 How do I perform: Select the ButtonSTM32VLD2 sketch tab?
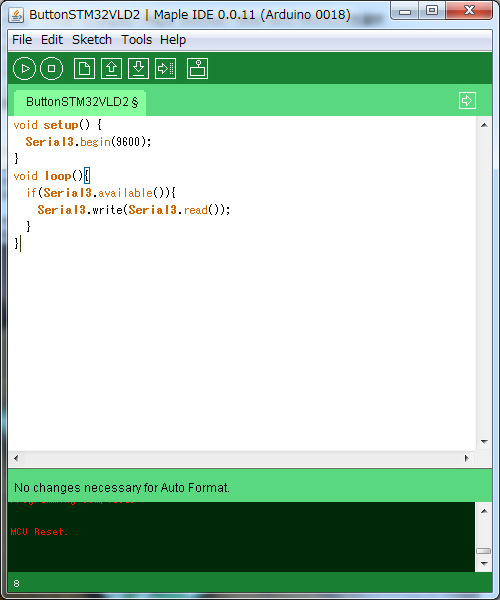80,102
